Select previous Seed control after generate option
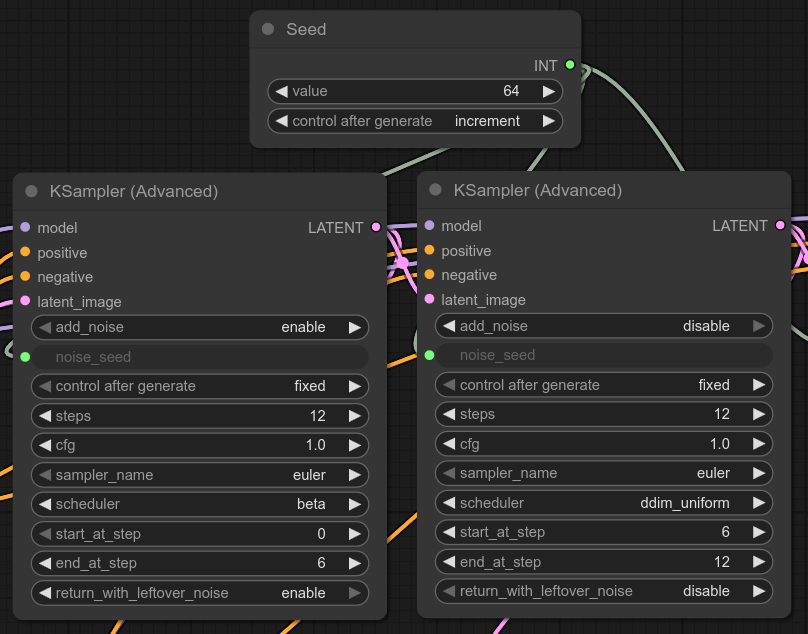Image resolution: width=808 pixels, height=634 pixels. pyautogui.click(x=281, y=121)
